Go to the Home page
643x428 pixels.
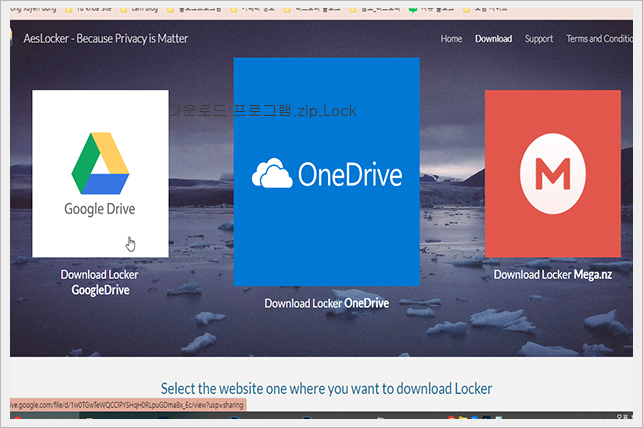[451, 39]
